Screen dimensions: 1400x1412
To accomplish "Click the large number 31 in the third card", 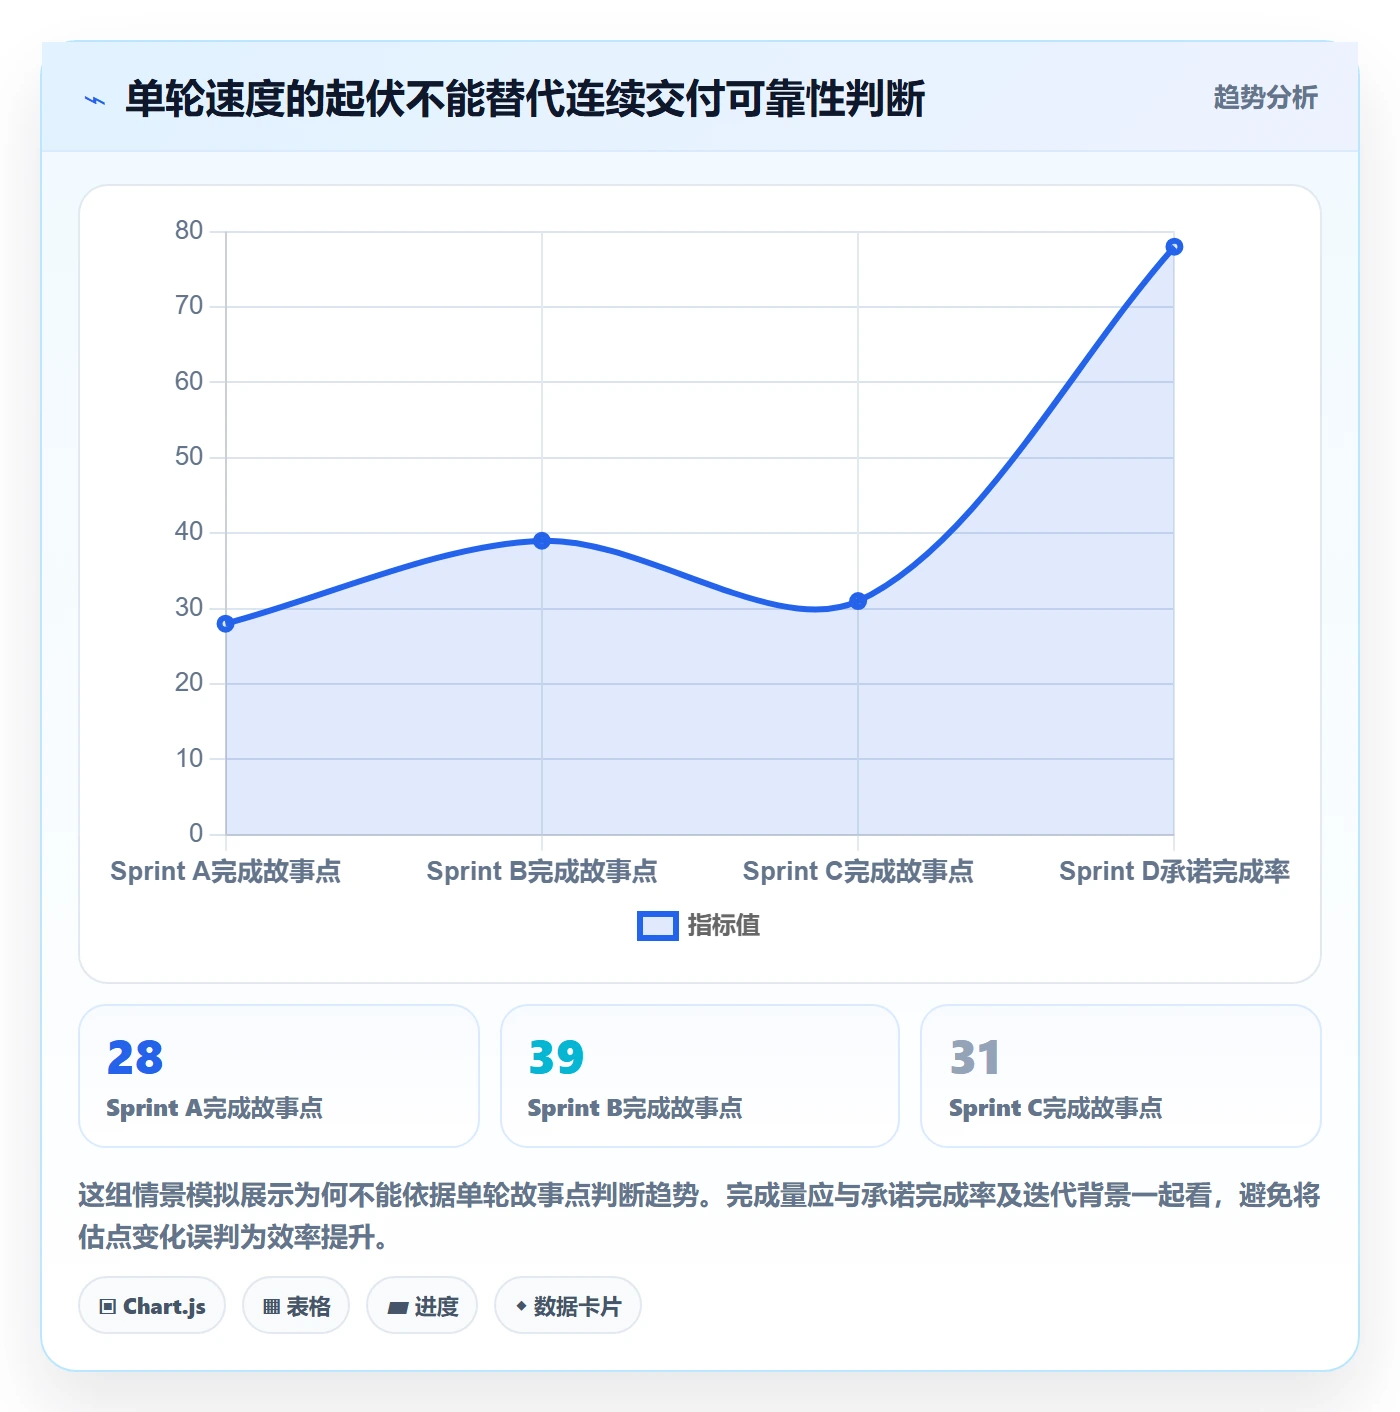I will pos(975,1058).
